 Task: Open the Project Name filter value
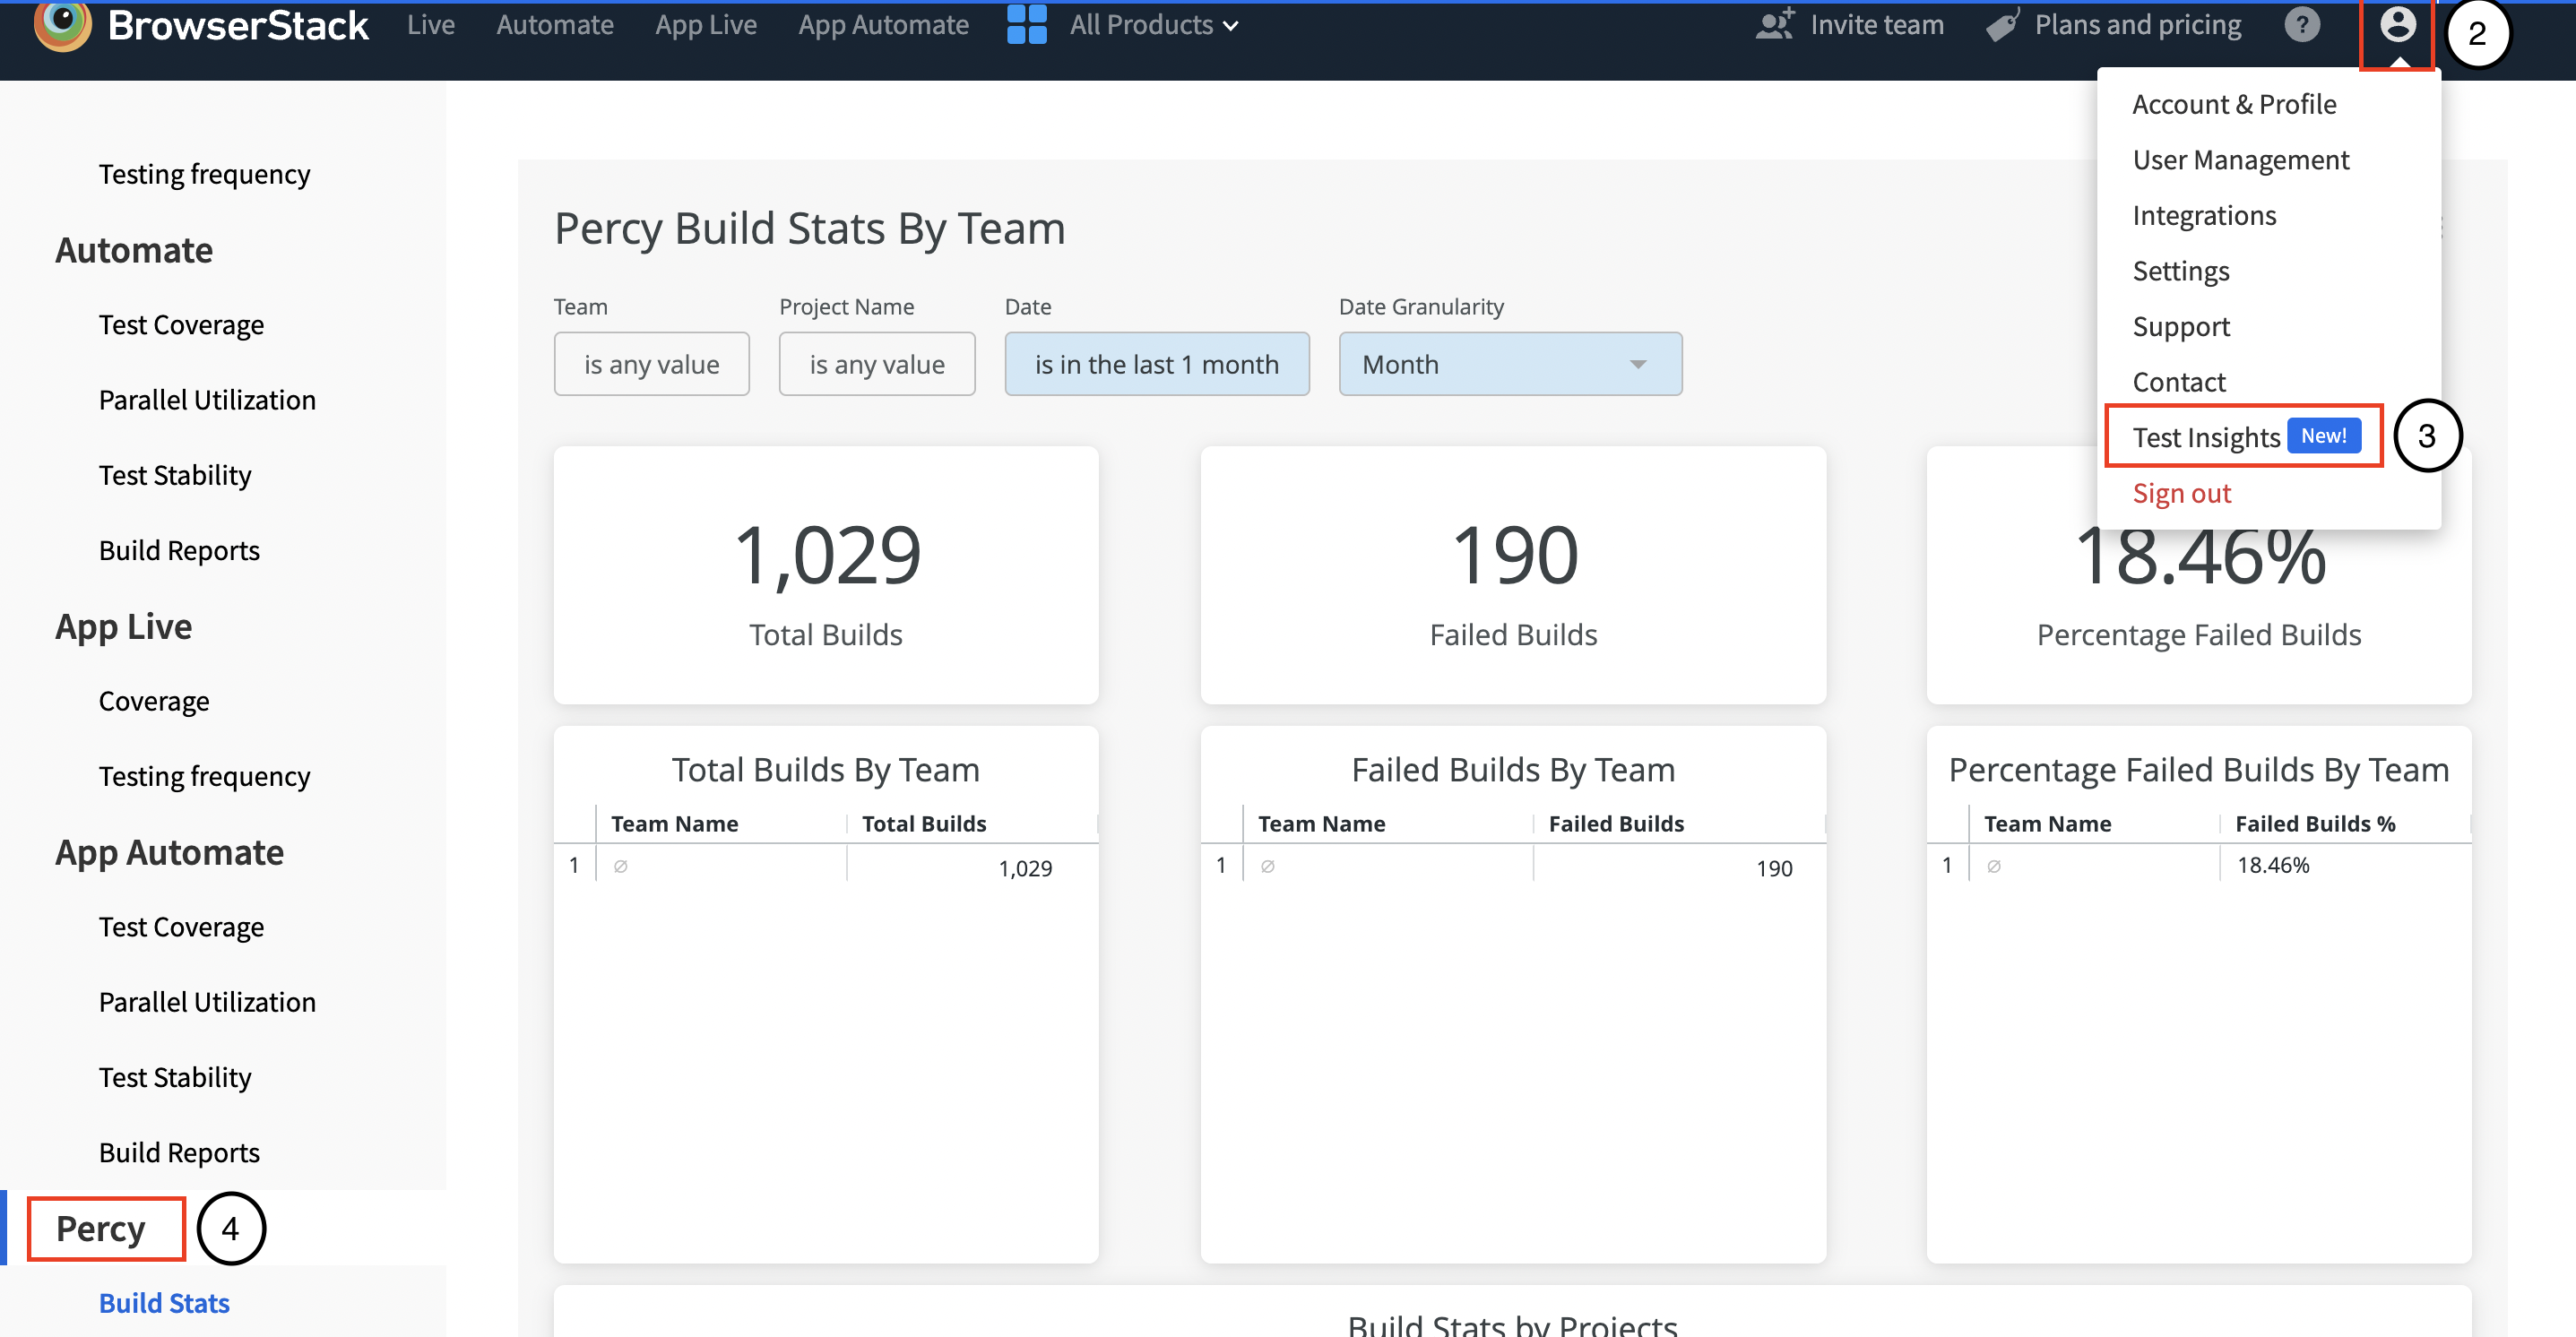(x=876, y=364)
